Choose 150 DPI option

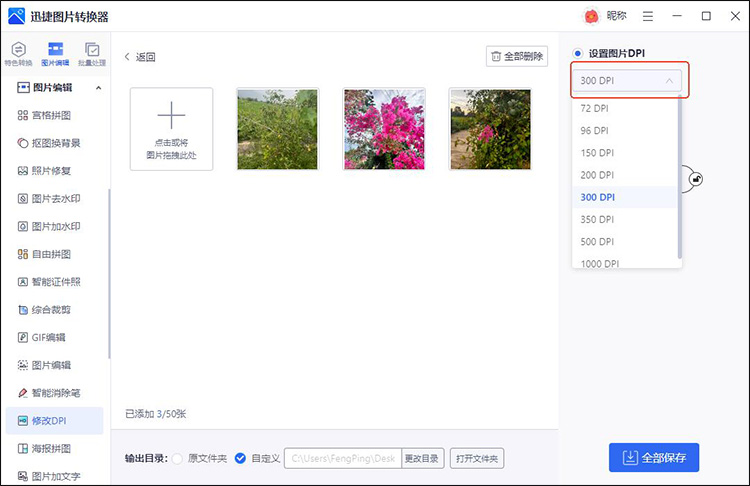pos(624,153)
